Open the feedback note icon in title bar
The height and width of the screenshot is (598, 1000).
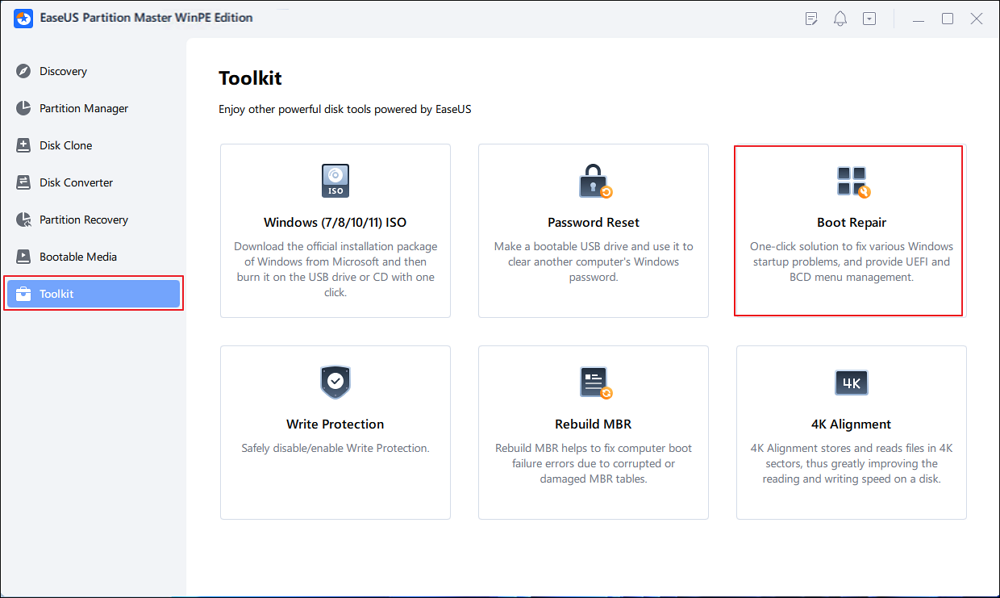tap(812, 18)
